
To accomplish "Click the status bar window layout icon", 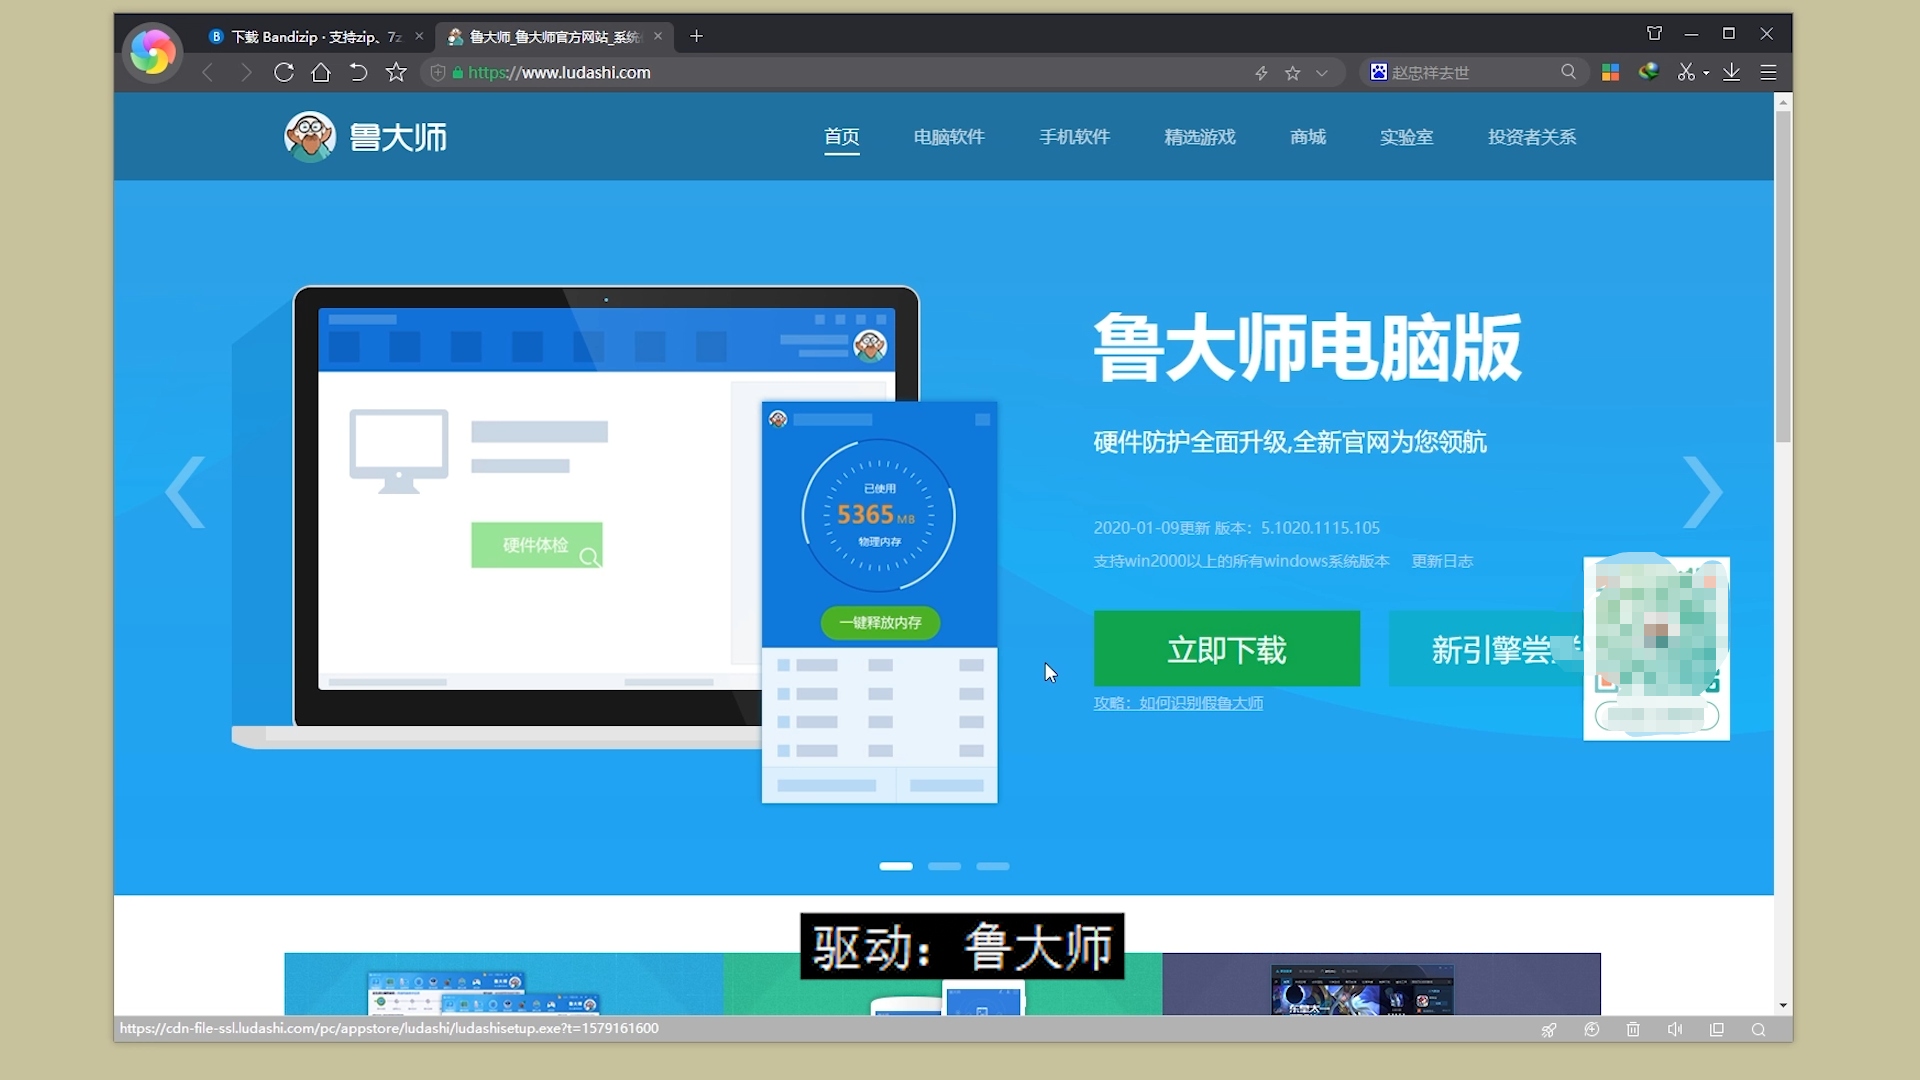I will click(1717, 1029).
